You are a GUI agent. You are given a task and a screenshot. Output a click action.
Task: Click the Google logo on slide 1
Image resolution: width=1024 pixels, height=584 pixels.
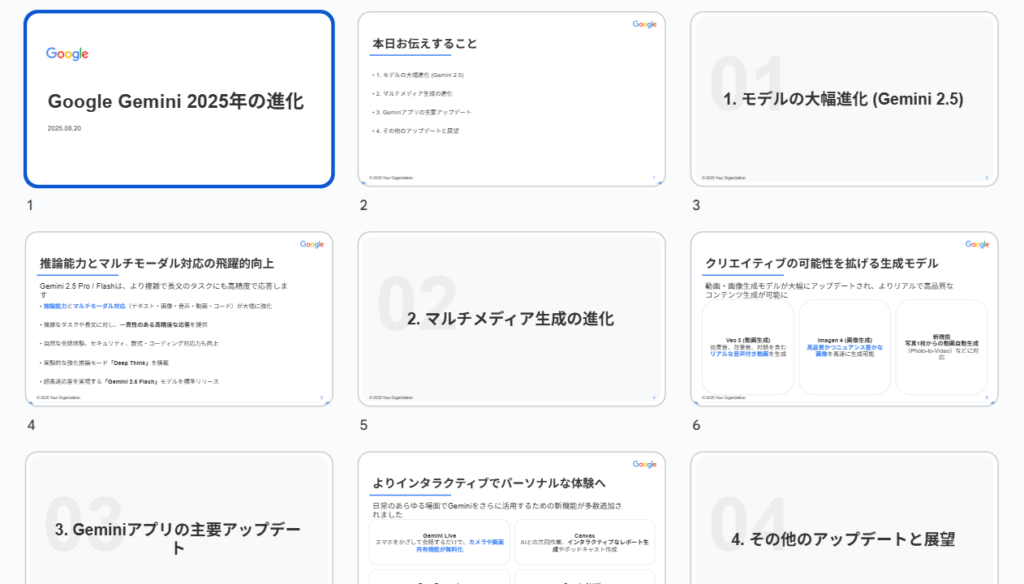point(67,54)
